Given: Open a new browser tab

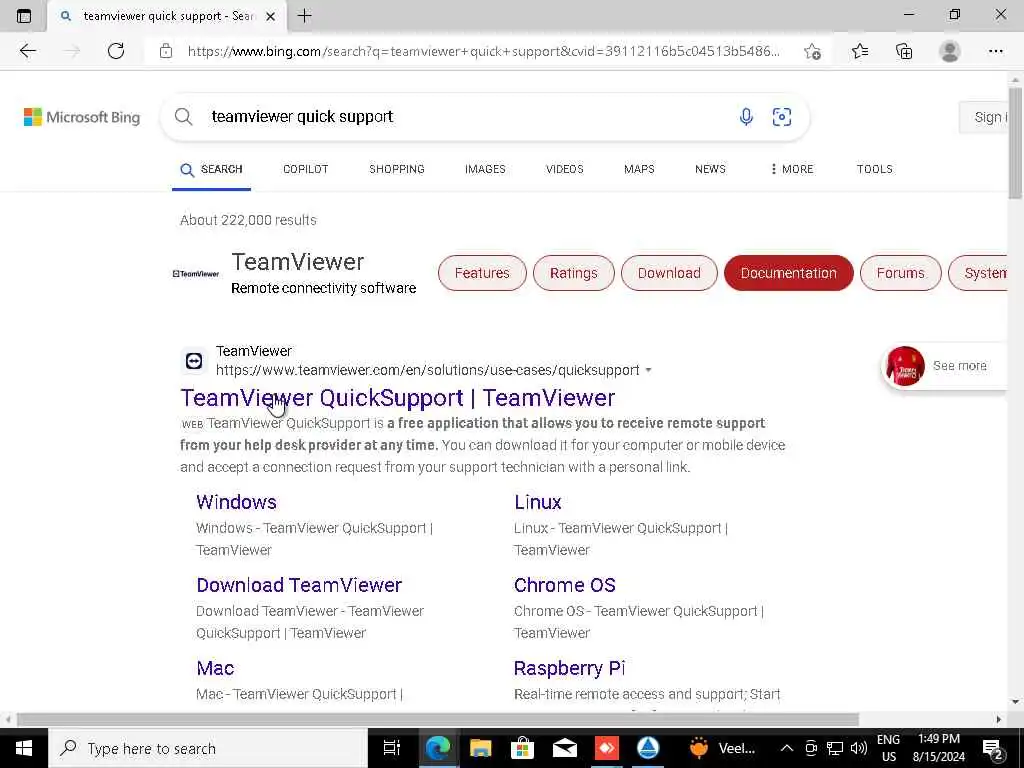Looking at the screenshot, I should pyautogui.click(x=304, y=16).
